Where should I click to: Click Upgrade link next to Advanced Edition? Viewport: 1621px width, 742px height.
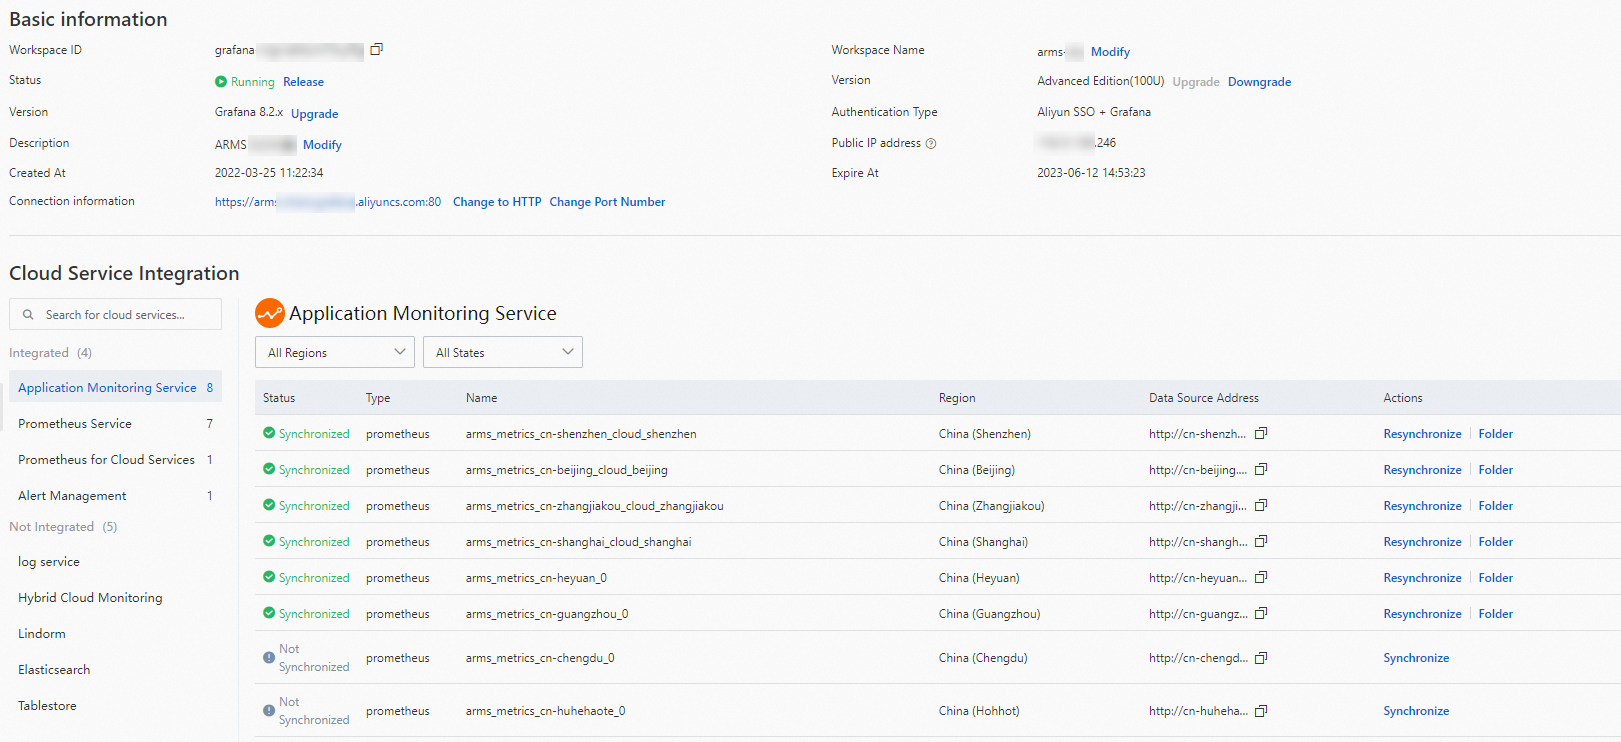click(x=1196, y=82)
